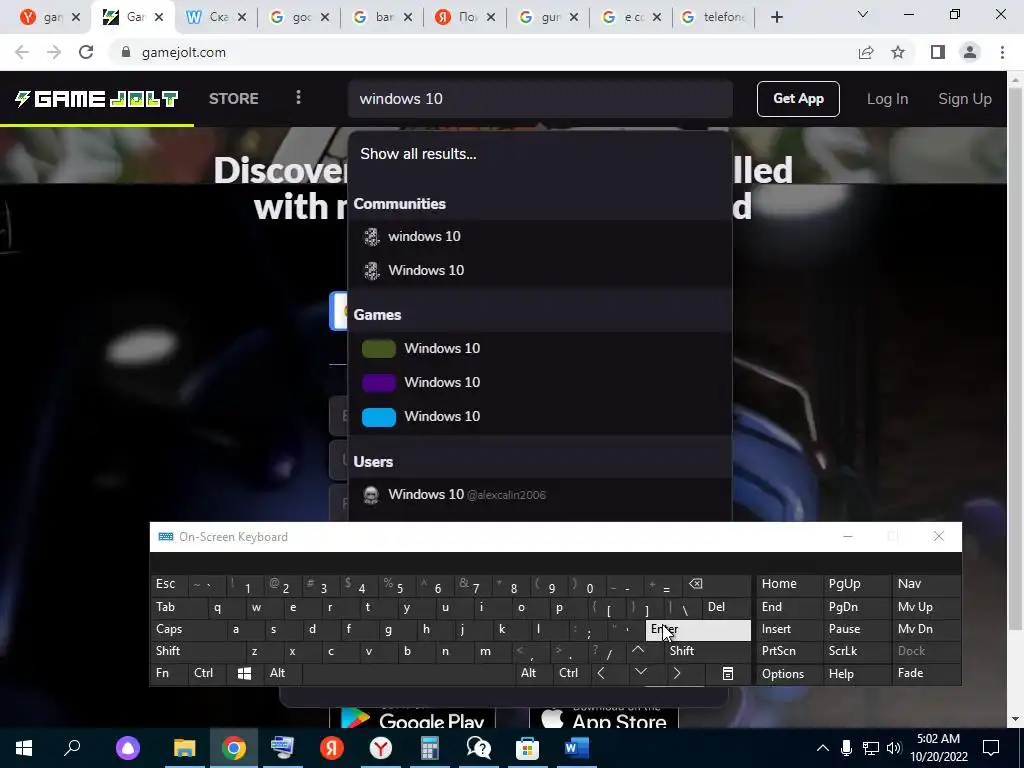Toggle the Fn key on the keyboard
Screen dimensions: 1024x768
coord(170,673)
